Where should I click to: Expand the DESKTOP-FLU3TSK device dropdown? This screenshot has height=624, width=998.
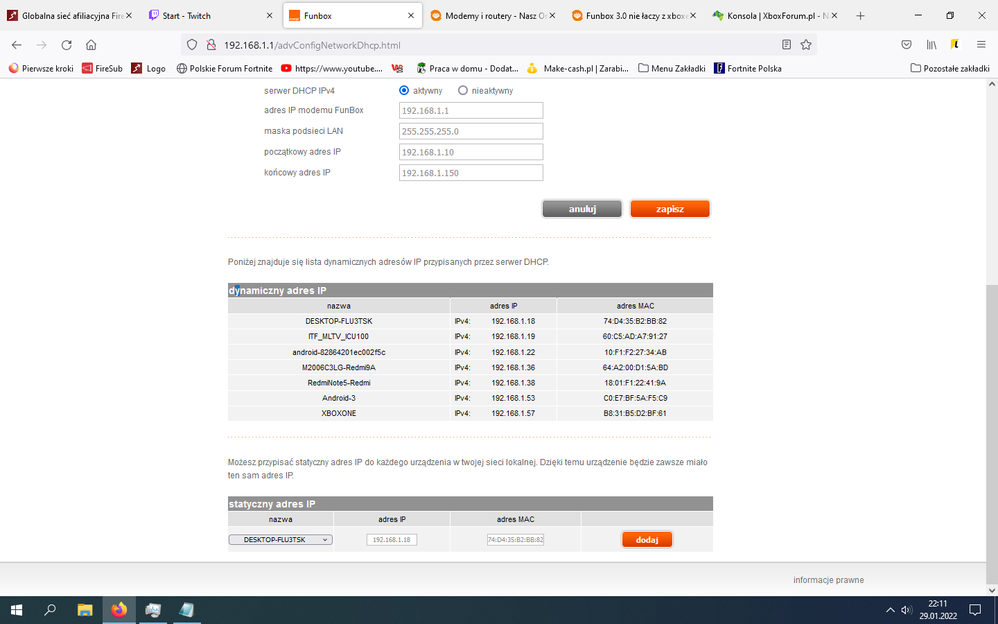coord(280,540)
